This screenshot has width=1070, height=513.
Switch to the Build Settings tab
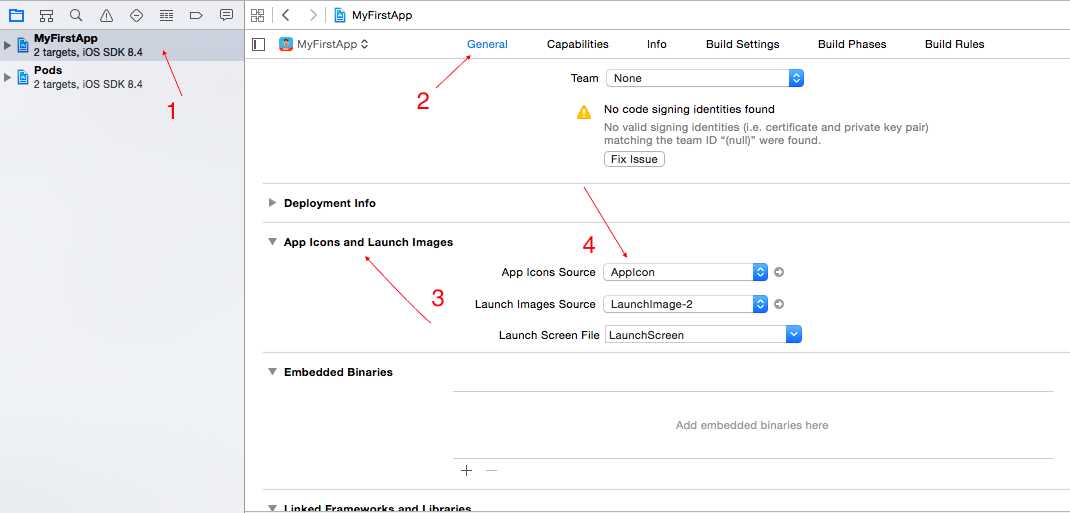click(x=742, y=44)
